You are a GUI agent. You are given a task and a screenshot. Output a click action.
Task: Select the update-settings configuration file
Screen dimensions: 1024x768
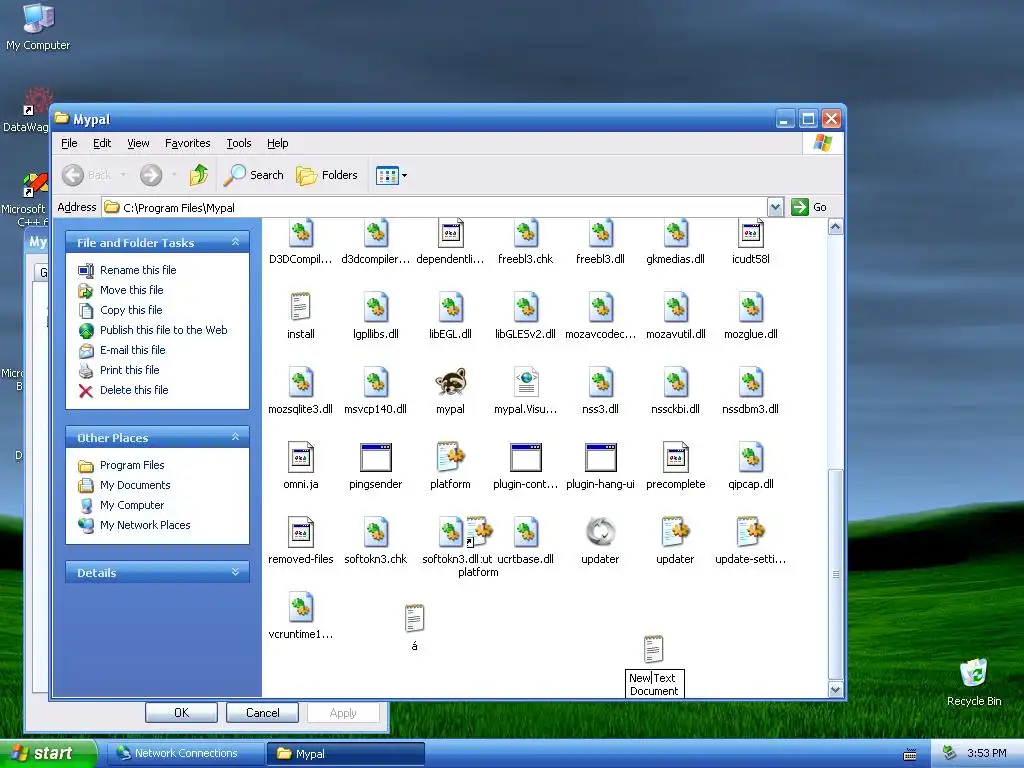point(750,533)
